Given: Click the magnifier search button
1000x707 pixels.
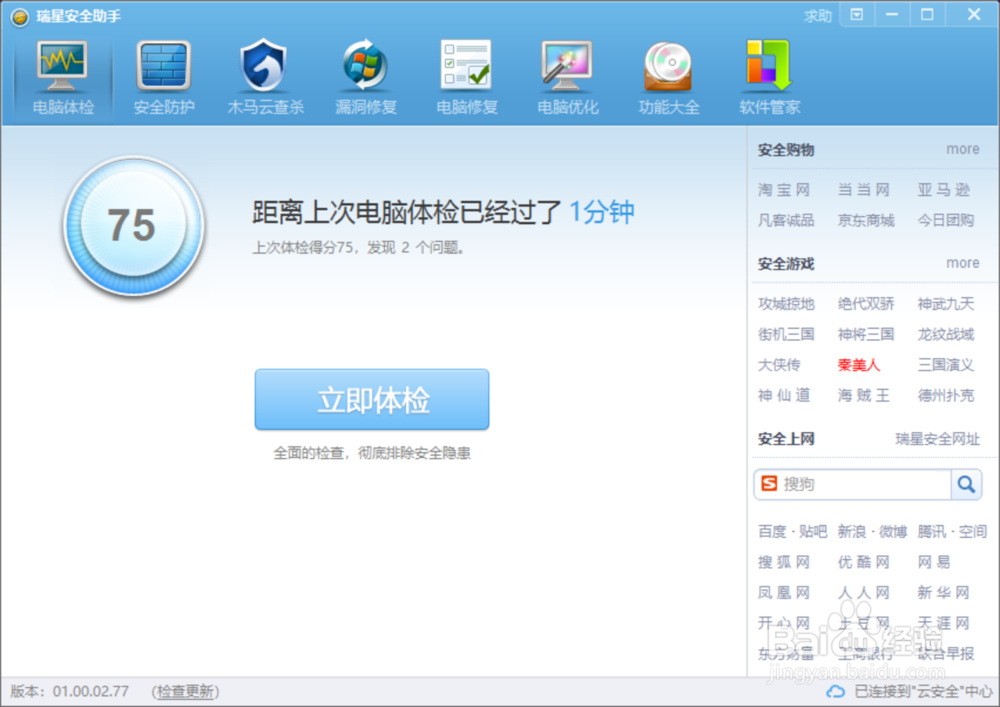Looking at the screenshot, I should pos(966,485).
